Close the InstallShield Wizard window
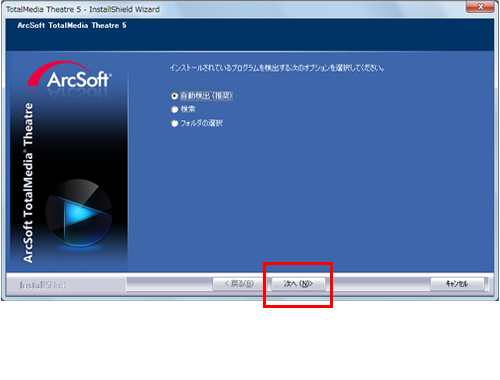Screen dimensions: 500x380 tap(480, 7)
